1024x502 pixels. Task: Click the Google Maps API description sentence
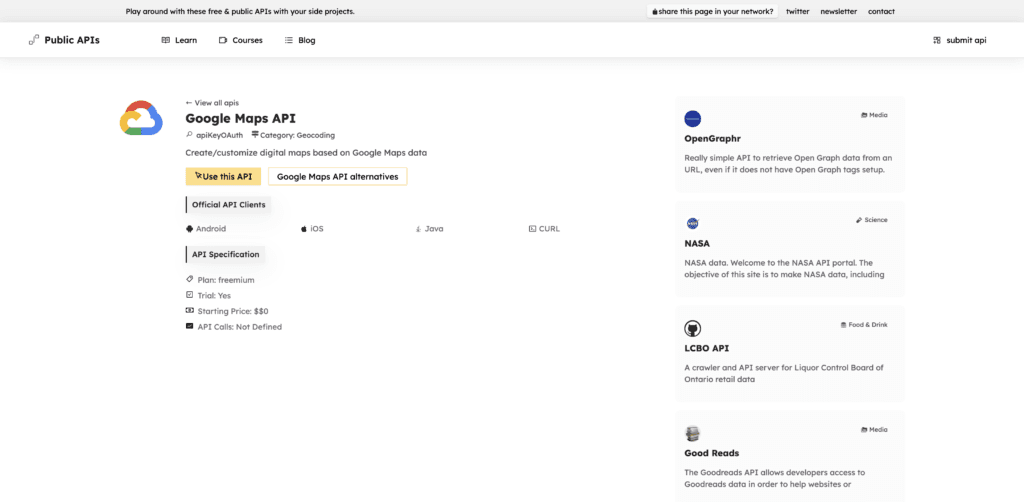pyautogui.click(x=306, y=153)
